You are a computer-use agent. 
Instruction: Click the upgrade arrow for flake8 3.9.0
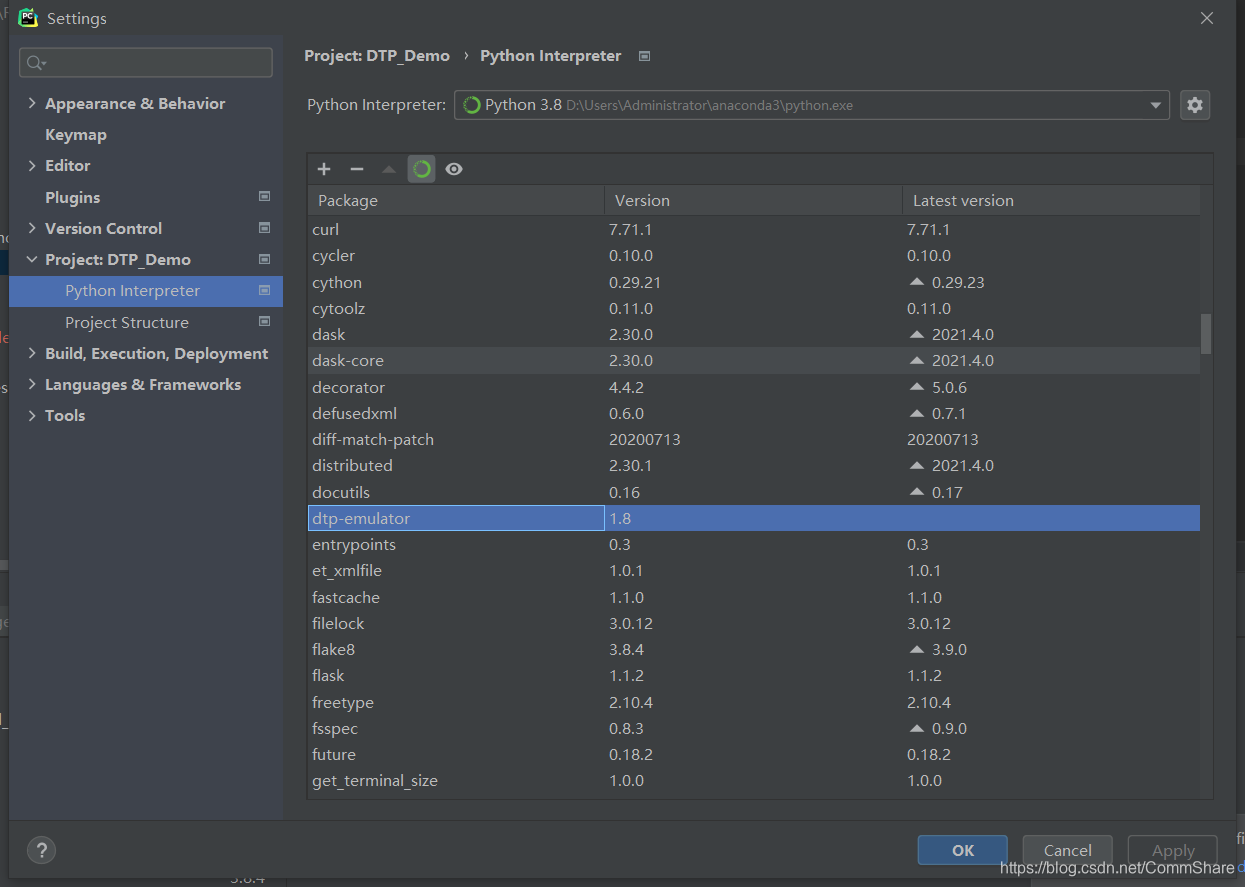click(x=917, y=649)
